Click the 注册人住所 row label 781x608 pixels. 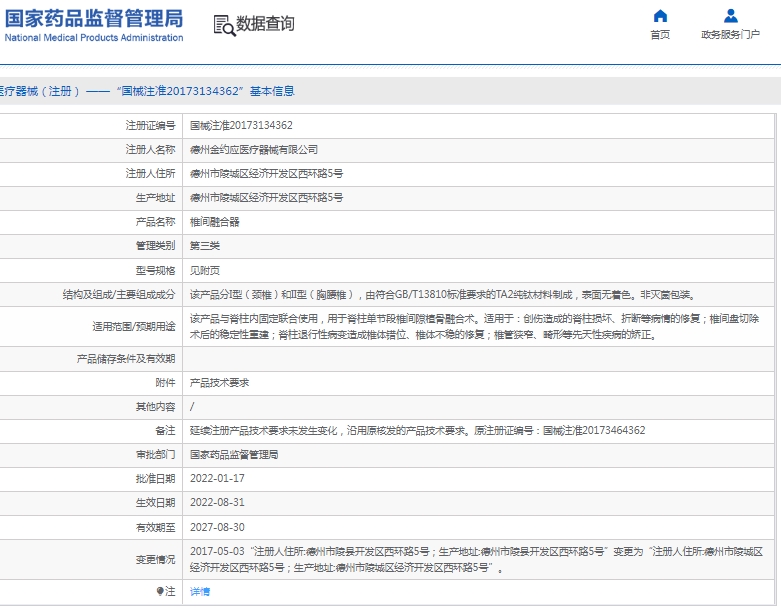point(150,173)
